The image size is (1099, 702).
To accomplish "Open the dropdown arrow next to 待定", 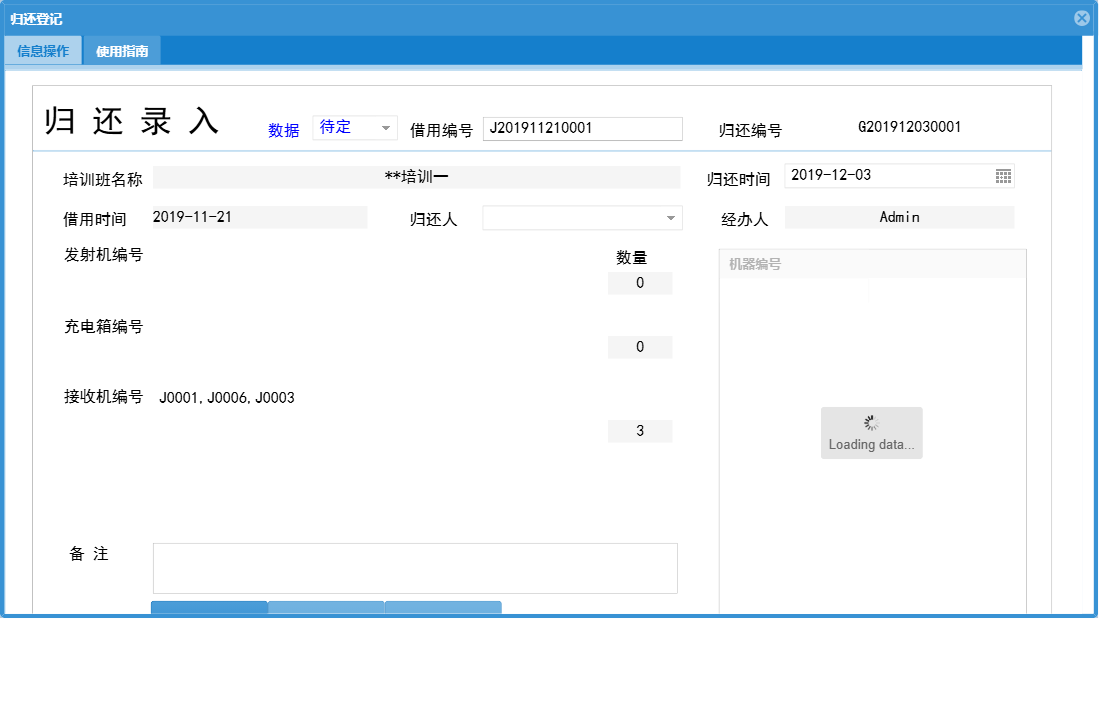I will coord(386,127).
